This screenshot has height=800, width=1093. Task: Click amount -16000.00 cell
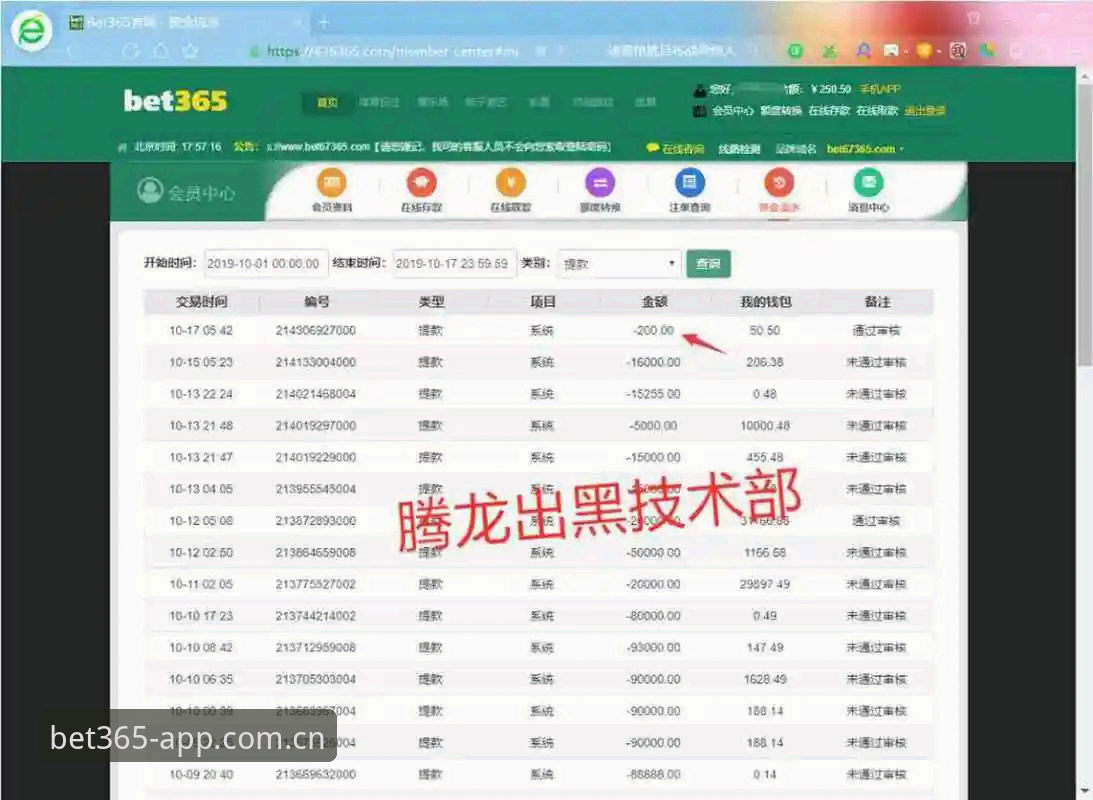653,362
